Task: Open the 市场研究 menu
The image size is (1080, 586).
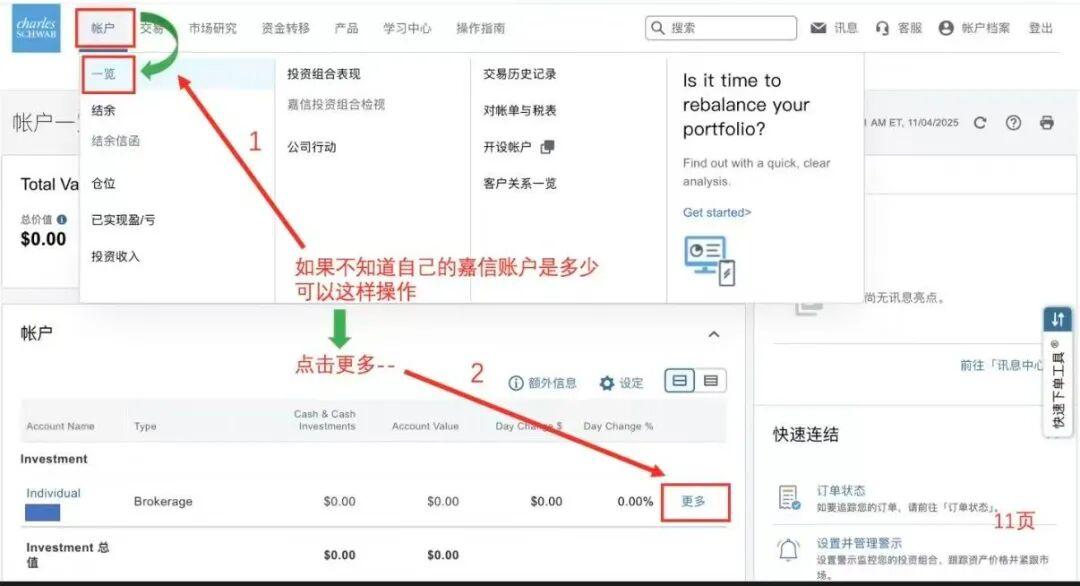Action: coord(213,28)
